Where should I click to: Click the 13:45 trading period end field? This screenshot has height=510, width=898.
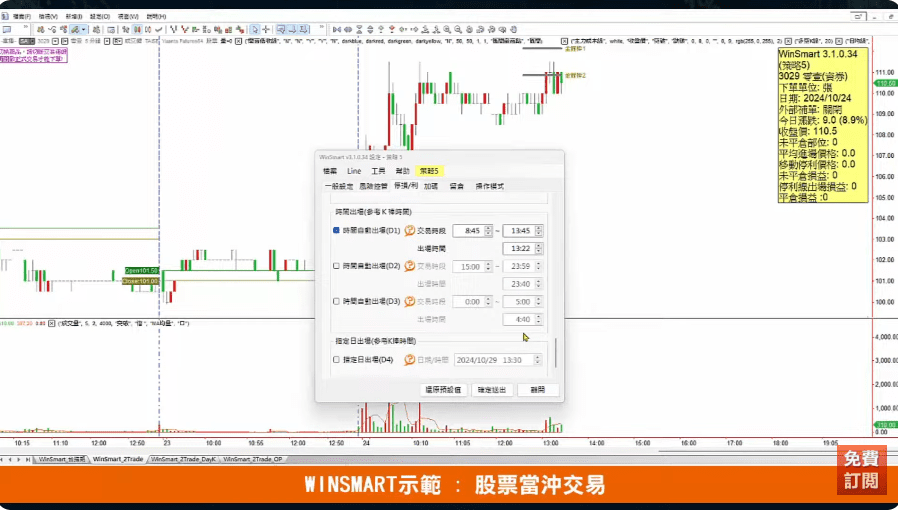pos(523,231)
